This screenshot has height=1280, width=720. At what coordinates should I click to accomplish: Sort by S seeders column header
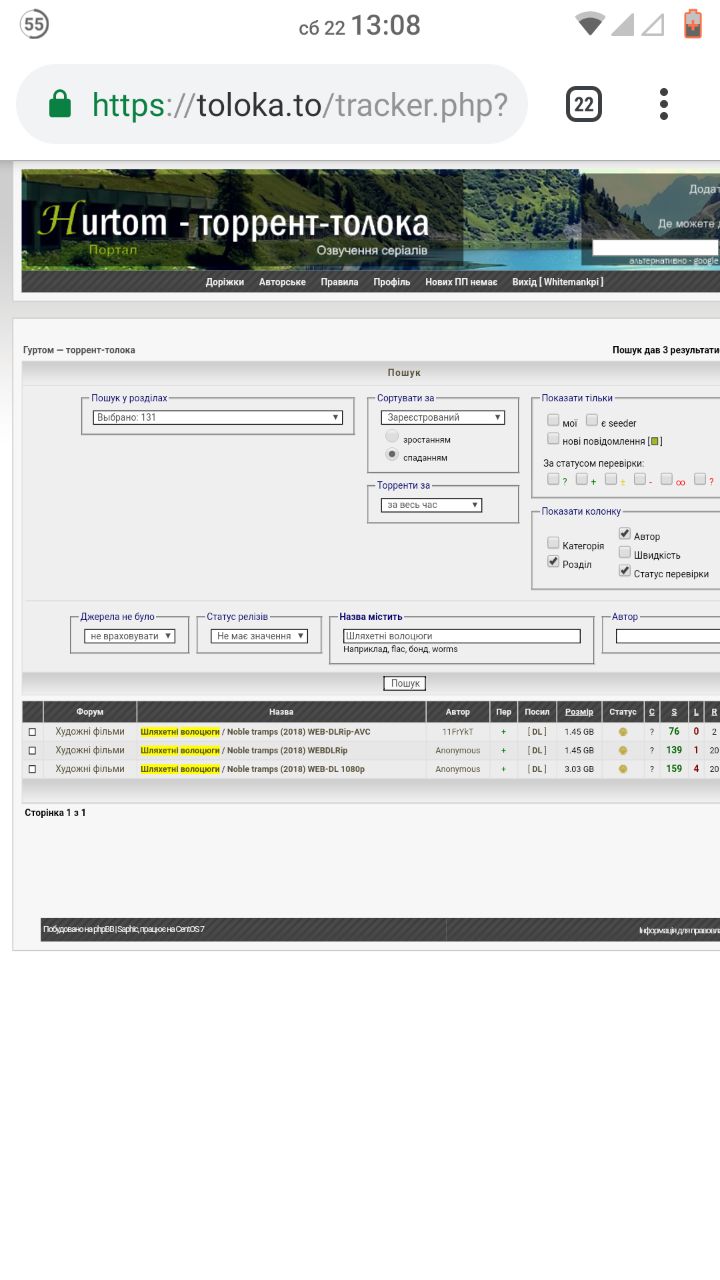tap(674, 712)
